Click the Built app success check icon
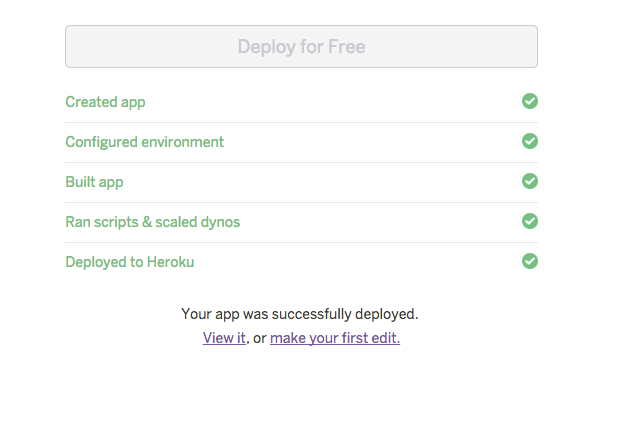Viewport: 623px width, 442px height. (x=530, y=181)
